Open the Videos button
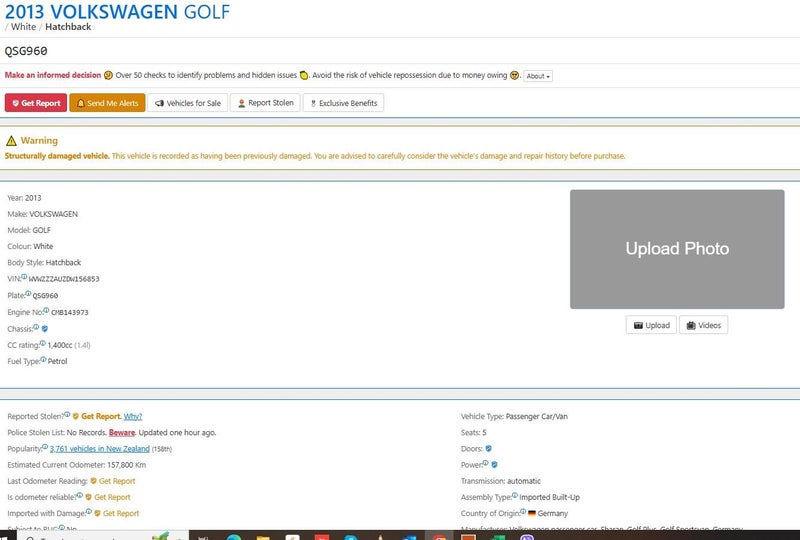The image size is (800, 540). (x=704, y=325)
